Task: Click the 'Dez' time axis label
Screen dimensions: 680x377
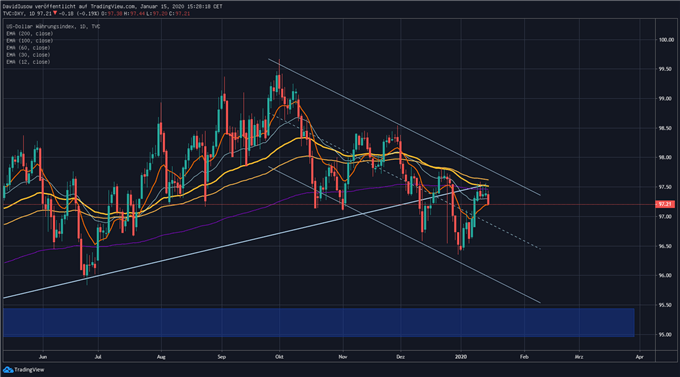Action: point(400,357)
